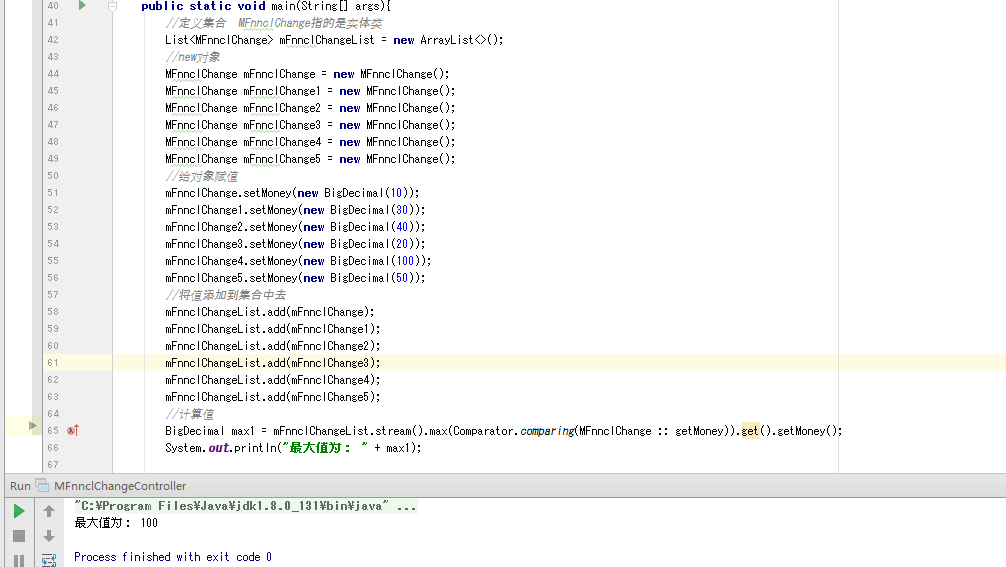
Task: Click the 'max1' variable declaration on line 65
Action: tap(243, 431)
